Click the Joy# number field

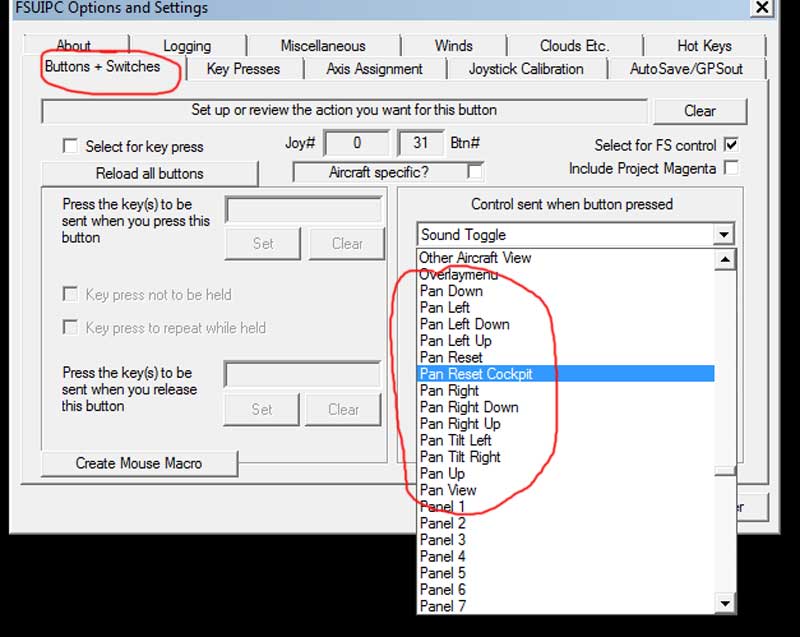coord(357,143)
